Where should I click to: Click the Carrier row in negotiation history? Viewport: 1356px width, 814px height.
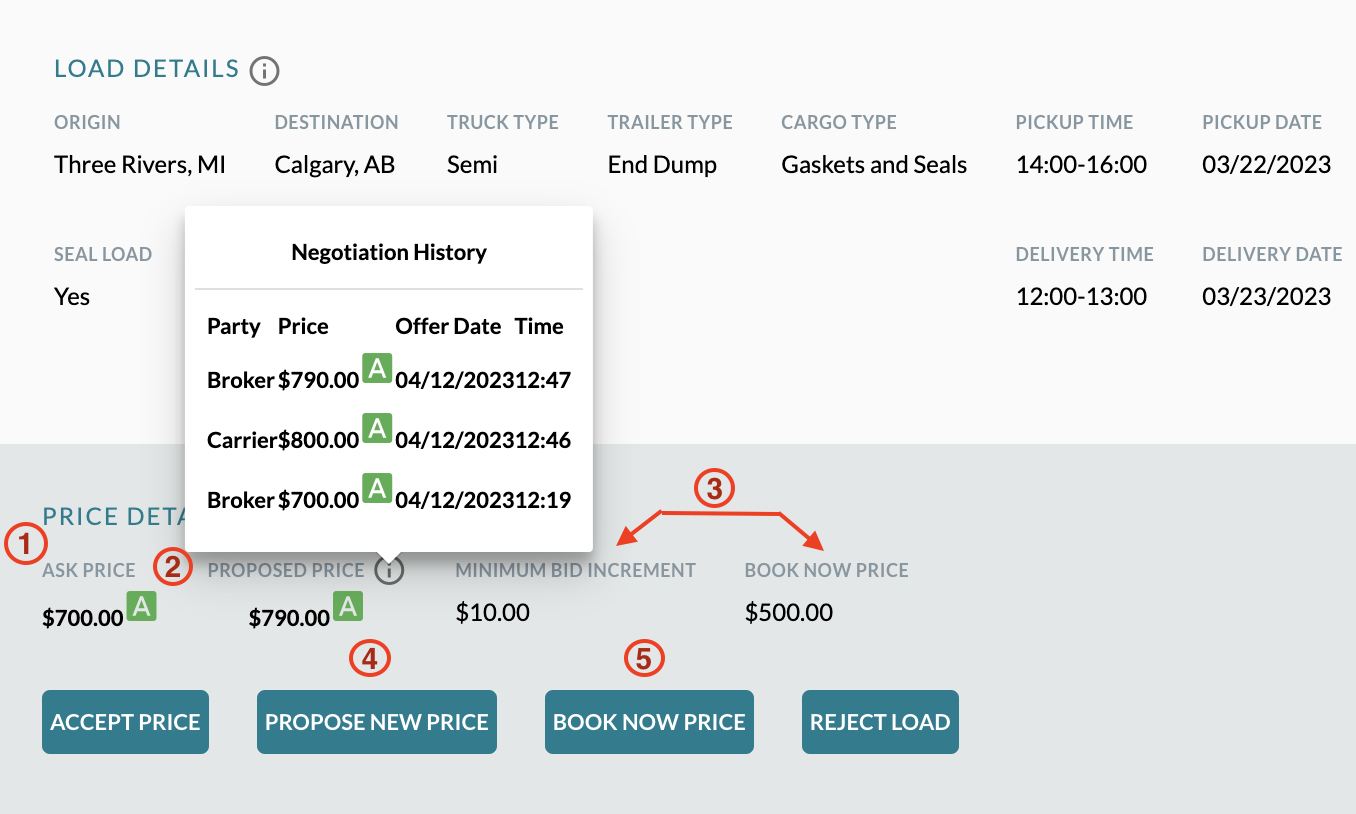389,439
